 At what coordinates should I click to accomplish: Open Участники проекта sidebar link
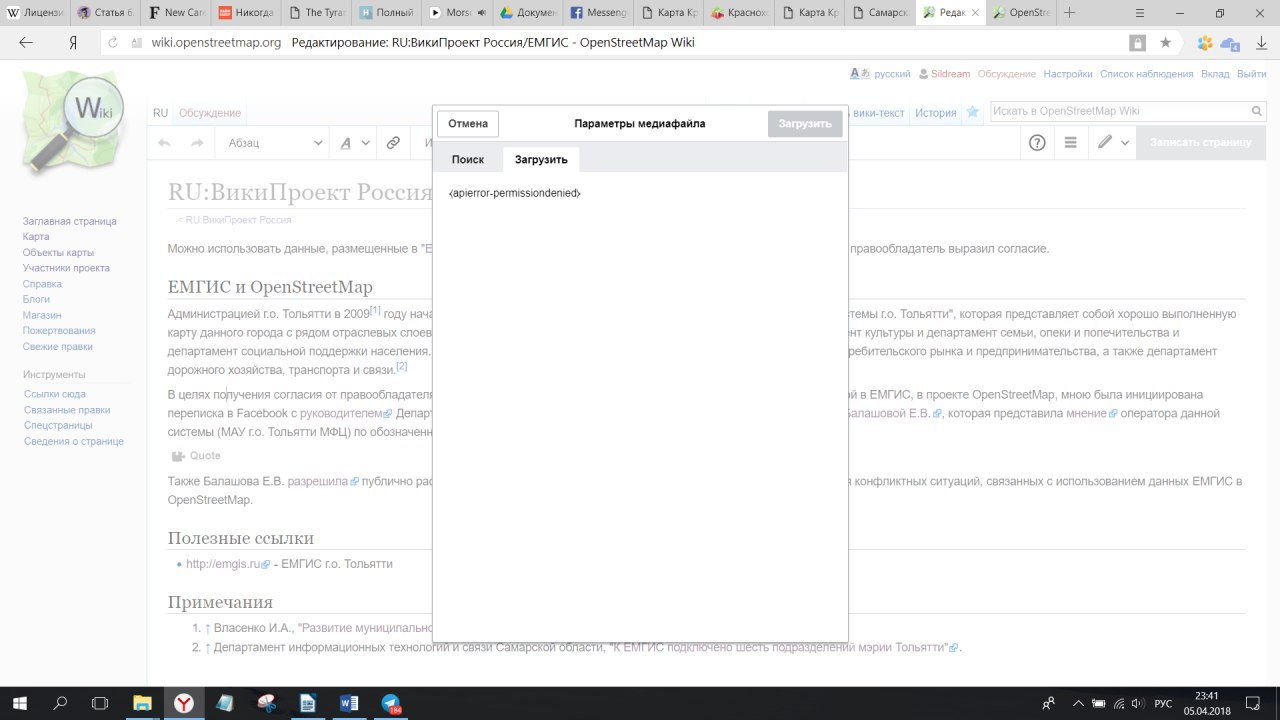click(66, 268)
